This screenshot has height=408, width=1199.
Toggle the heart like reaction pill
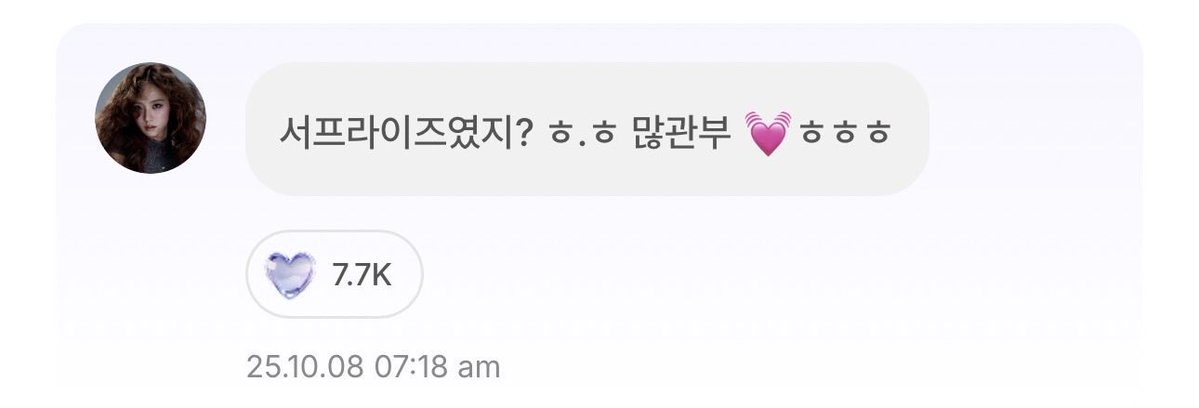pyautogui.click(x=334, y=274)
